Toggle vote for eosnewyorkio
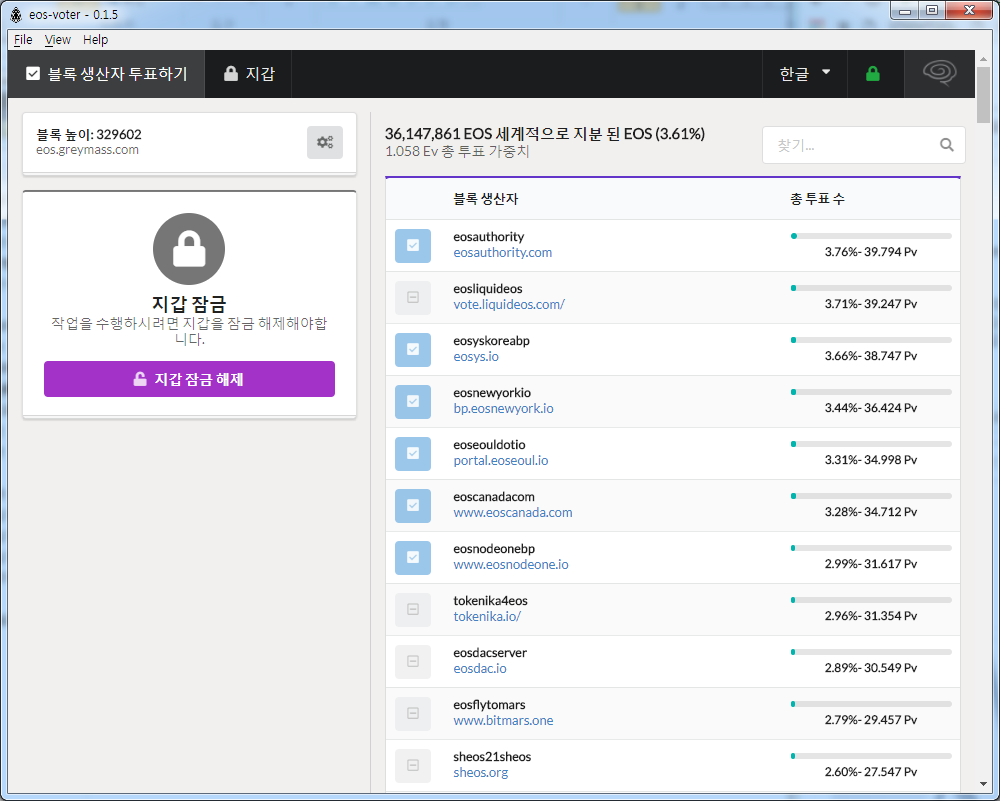1000x801 pixels. click(x=413, y=402)
